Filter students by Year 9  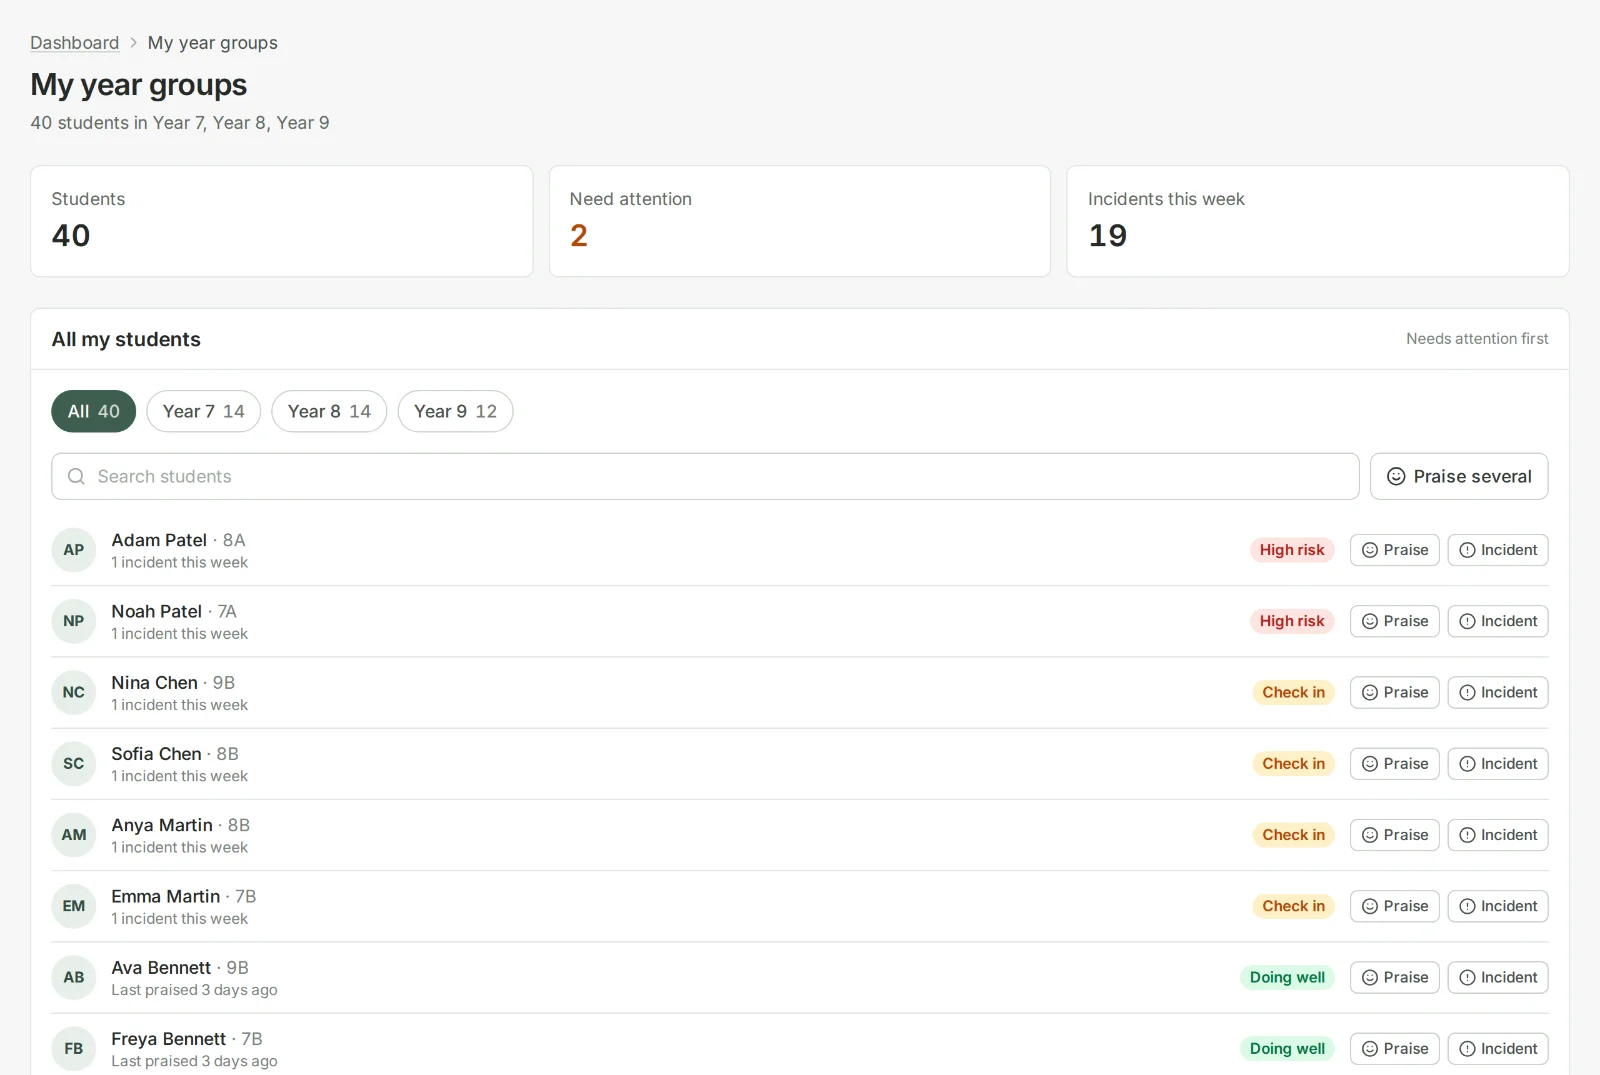tap(455, 411)
